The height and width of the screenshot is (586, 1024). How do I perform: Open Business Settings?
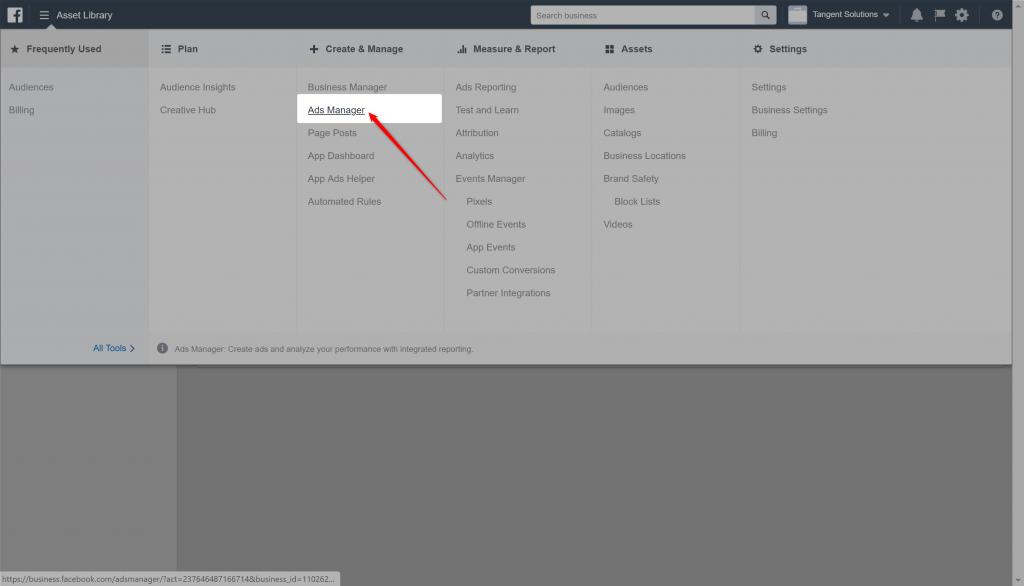pos(789,110)
